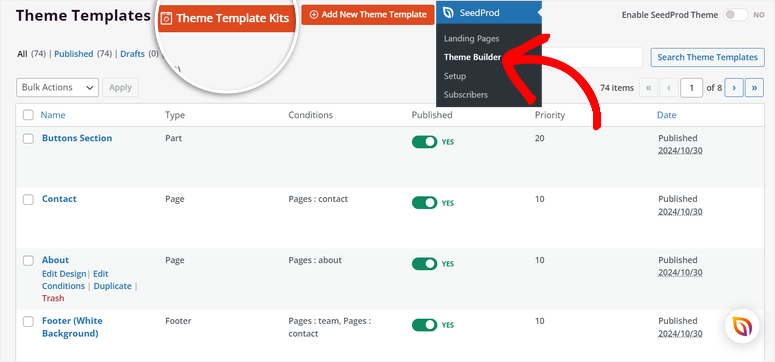Image resolution: width=775 pixels, height=362 pixels.
Task: Go to Subscribers menu item
Action: click(x=466, y=94)
